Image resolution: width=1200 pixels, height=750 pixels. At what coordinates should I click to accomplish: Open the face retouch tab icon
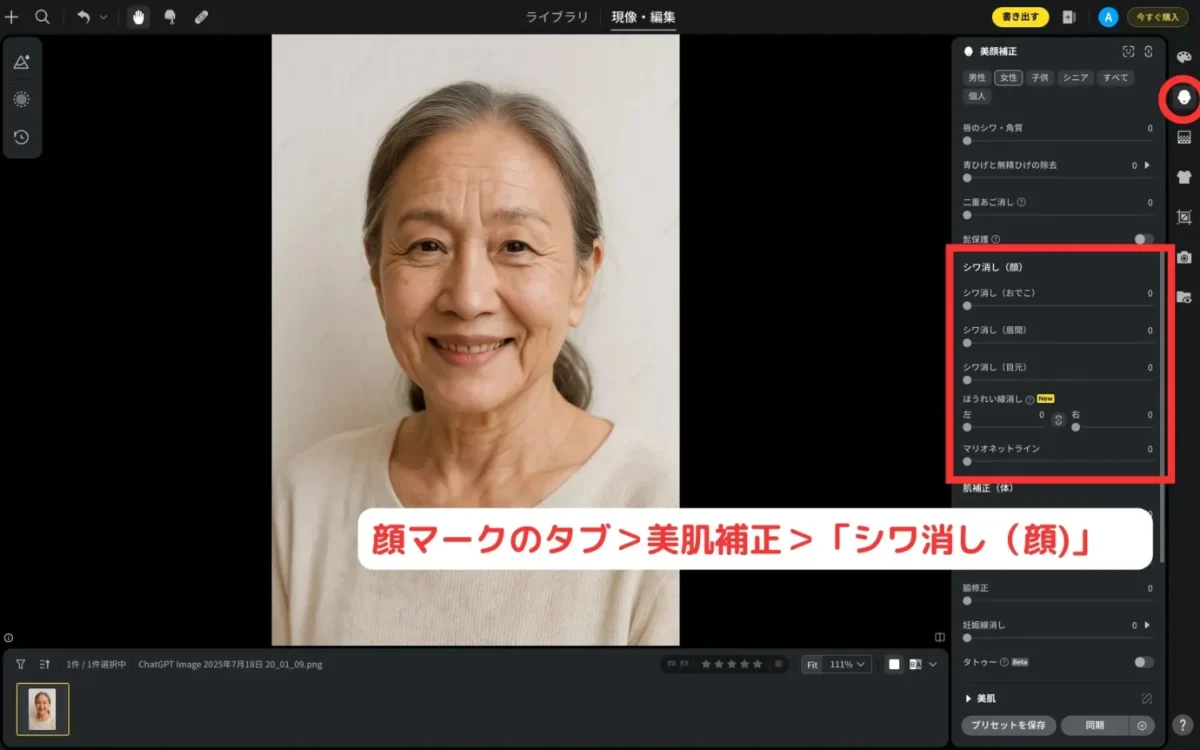[1184, 97]
